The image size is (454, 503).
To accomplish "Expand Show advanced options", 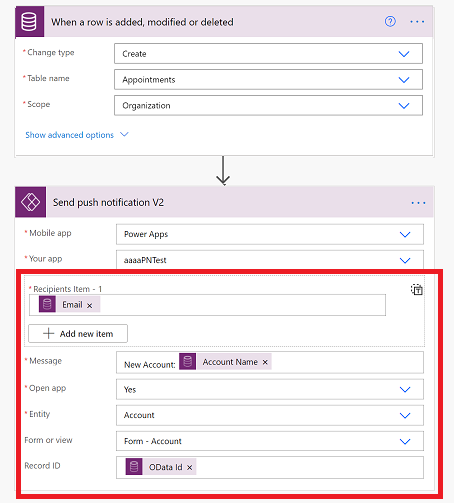I will 77,135.
